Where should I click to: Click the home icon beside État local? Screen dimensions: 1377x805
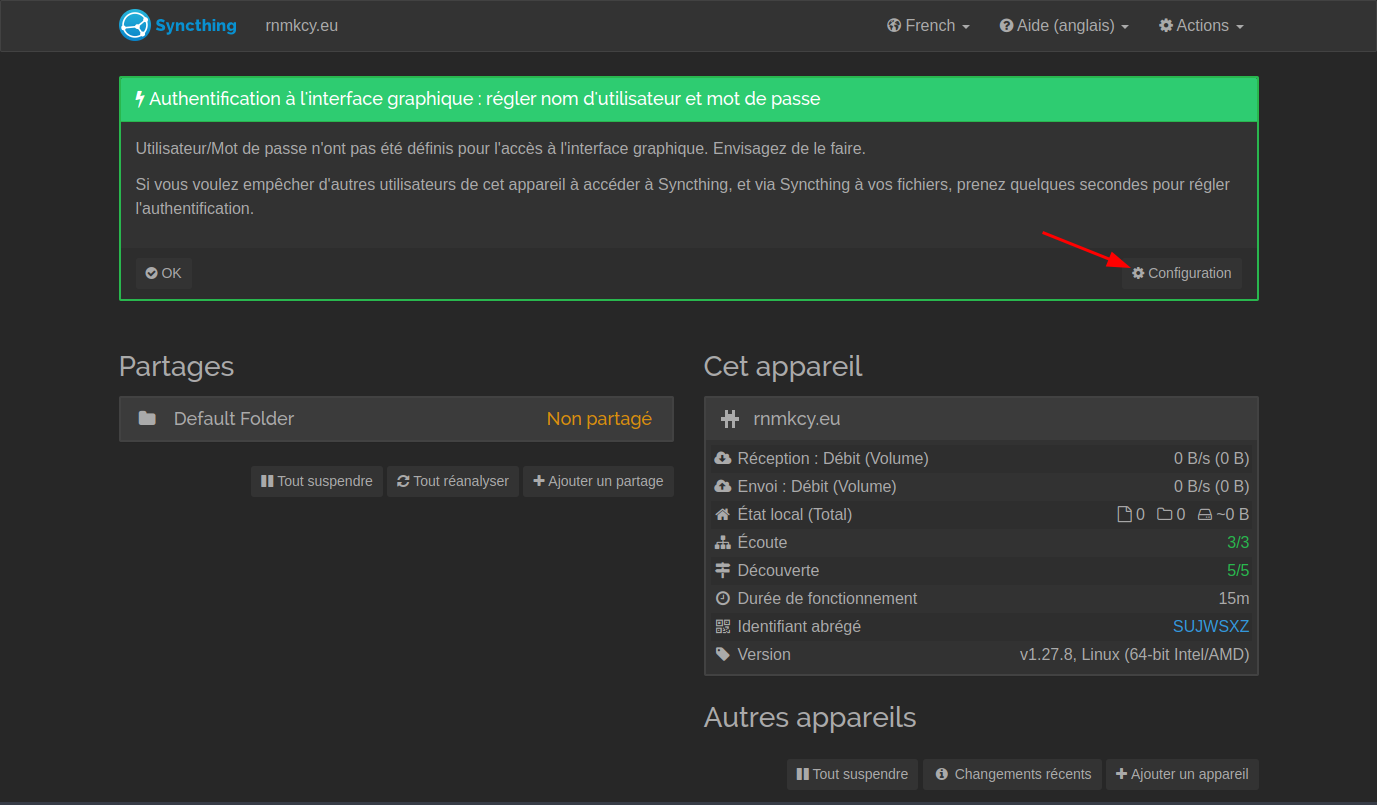pos(723,514)
